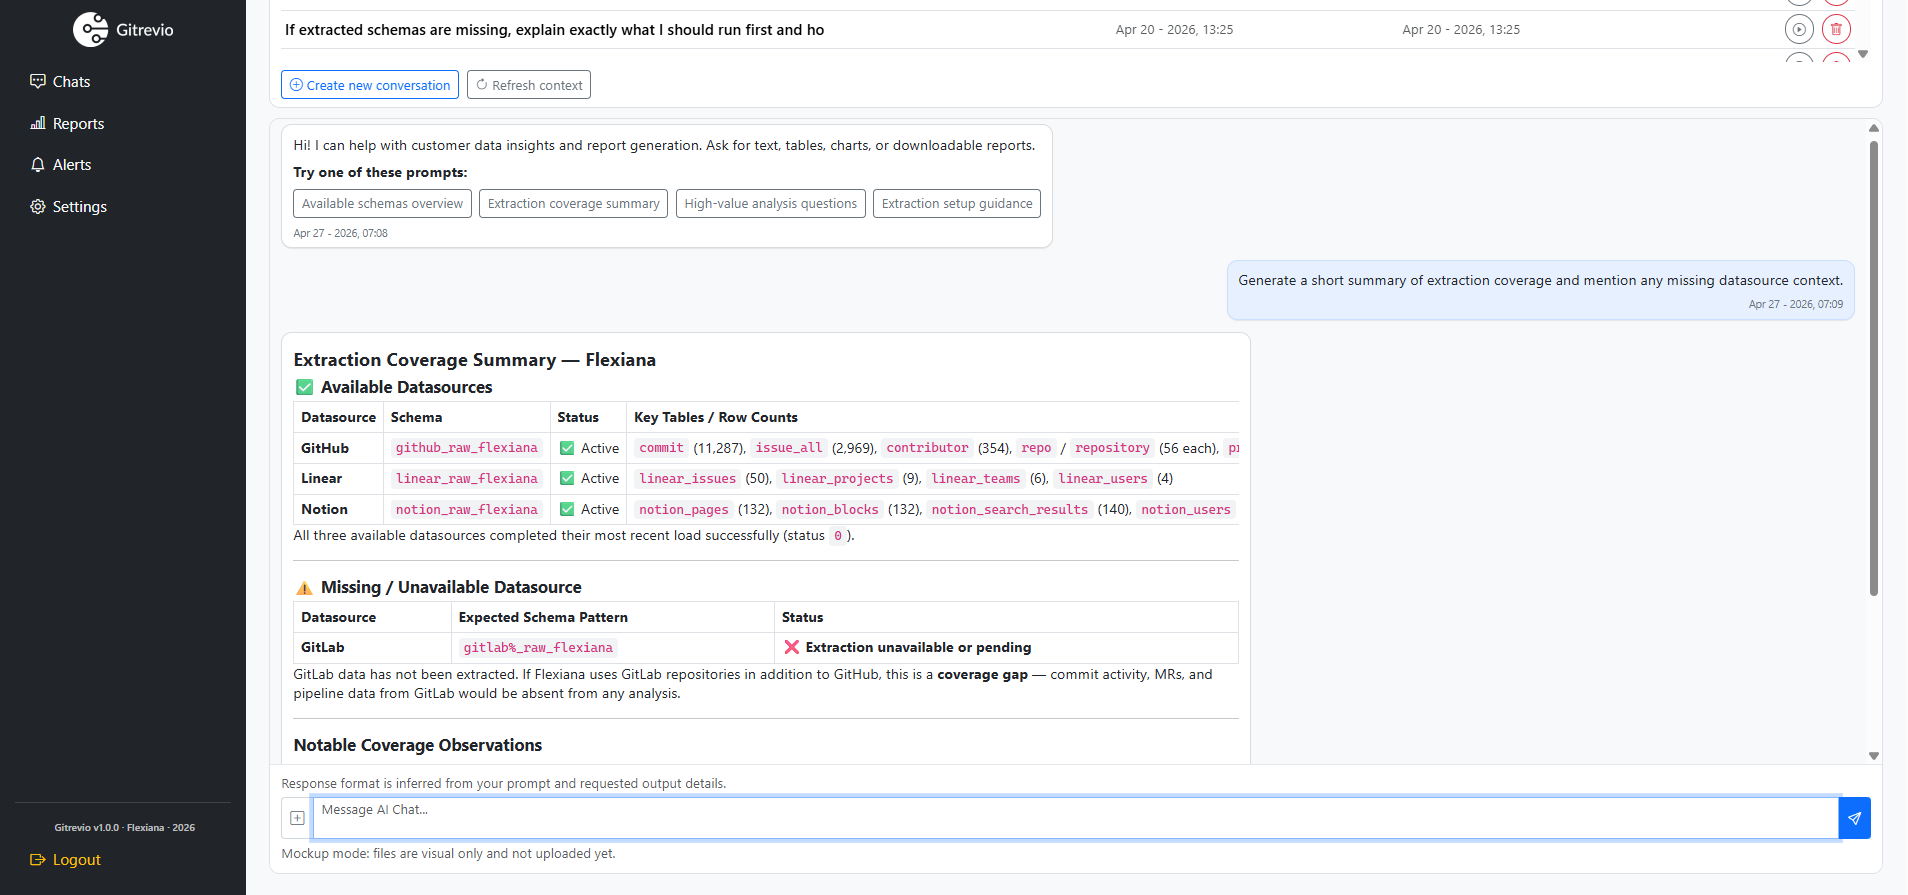Click the 'notion_search_results' table code tag

[1010, 510]
